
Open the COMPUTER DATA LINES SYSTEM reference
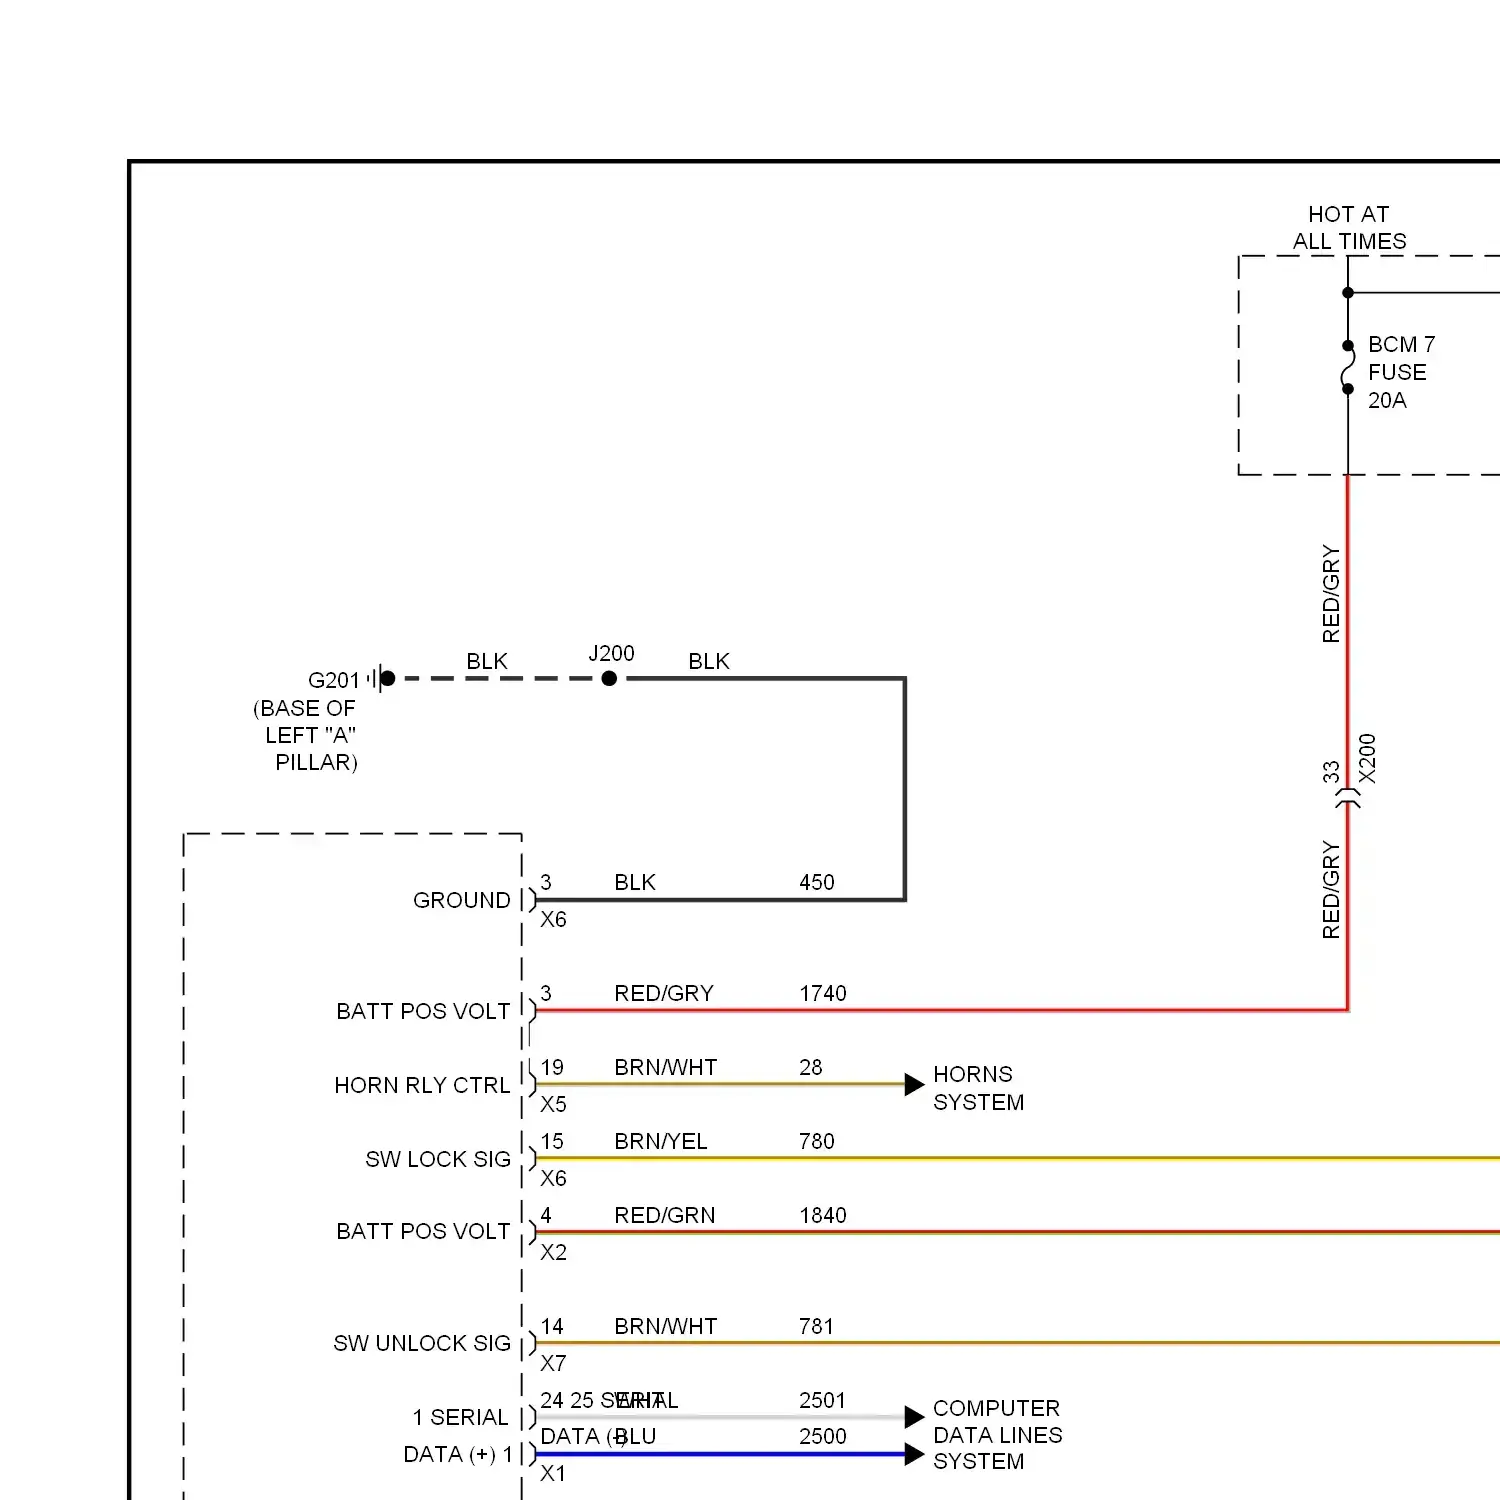pyautogui.click(x=998, y=1435)
